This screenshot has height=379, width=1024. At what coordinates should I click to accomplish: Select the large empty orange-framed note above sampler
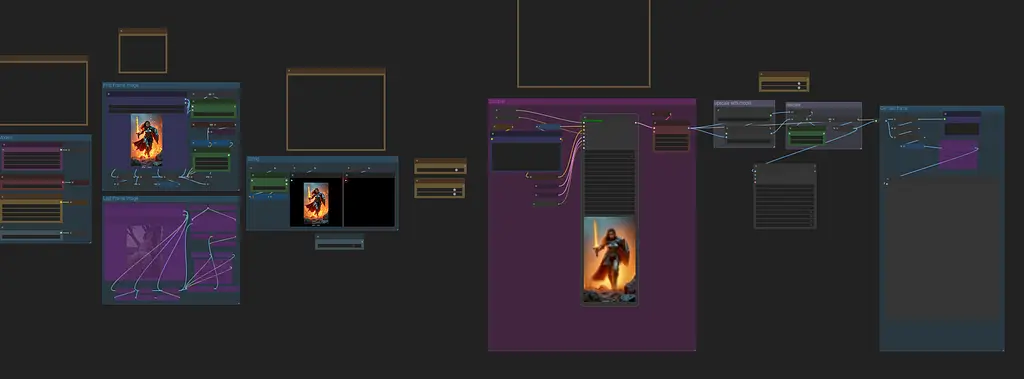[584, 43]
